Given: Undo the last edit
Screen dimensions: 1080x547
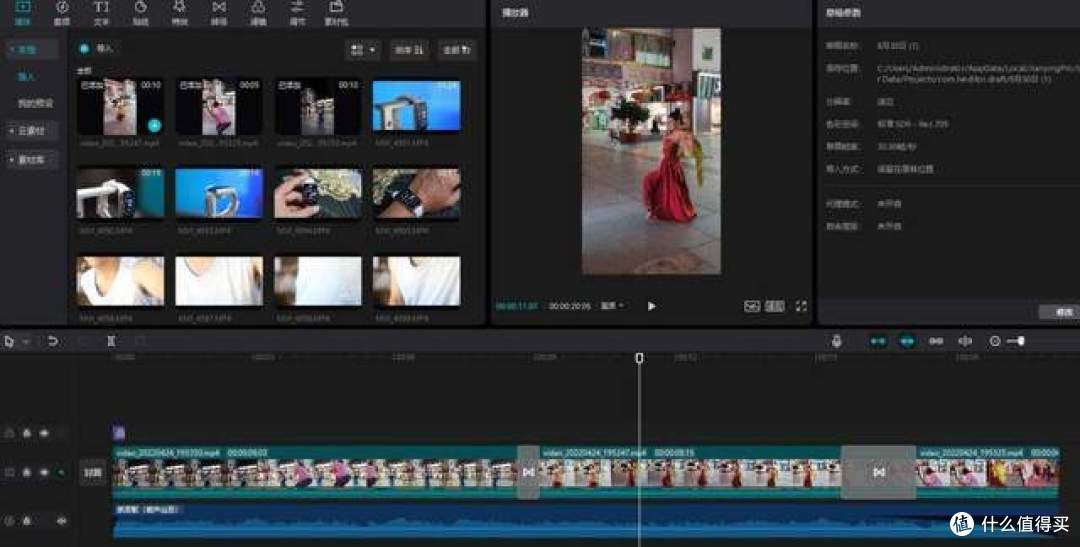Looking at the screenshot, I should [x=52, y=341].
